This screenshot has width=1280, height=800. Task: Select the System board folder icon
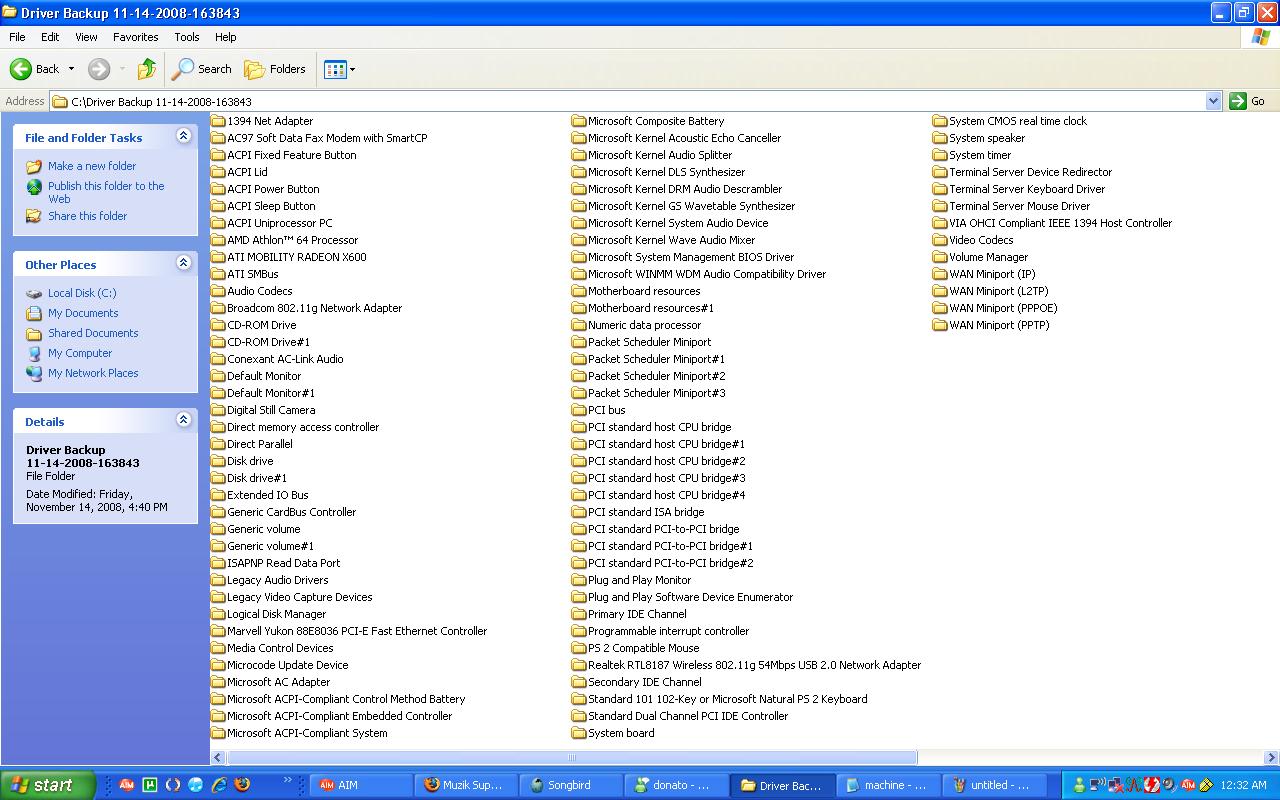click(x=579, y=733)
